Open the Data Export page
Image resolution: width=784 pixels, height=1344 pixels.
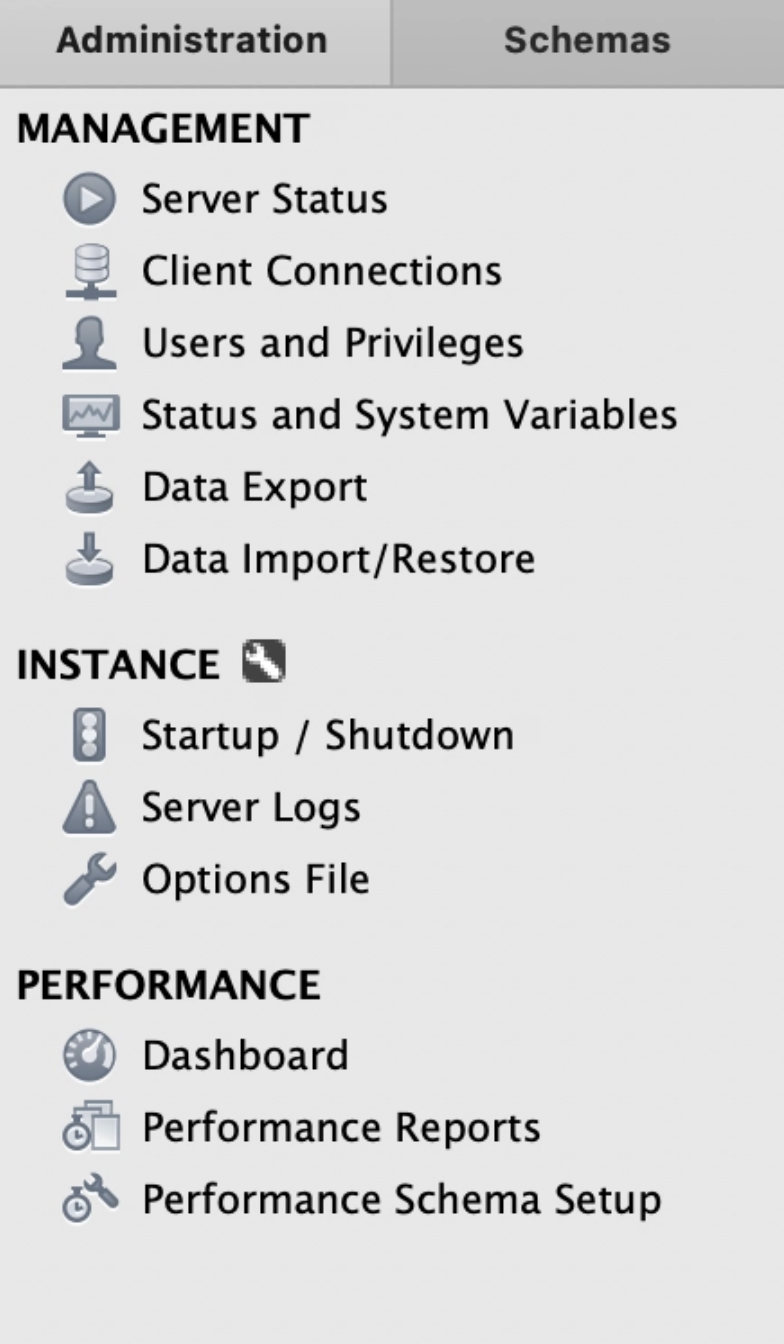point(255,487)
